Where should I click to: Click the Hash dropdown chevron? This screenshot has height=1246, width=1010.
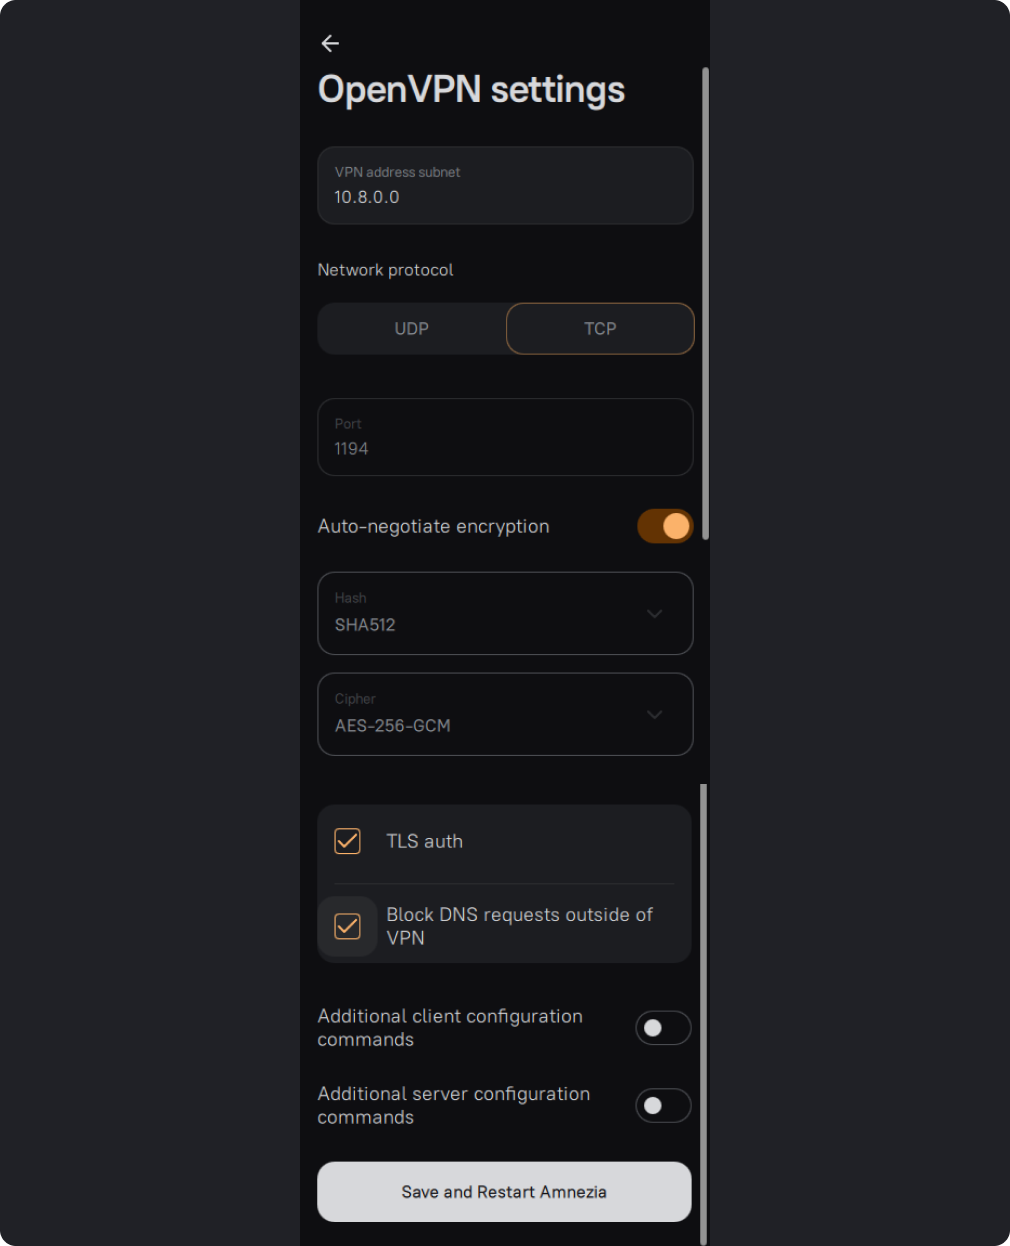(x=654, y=613)
